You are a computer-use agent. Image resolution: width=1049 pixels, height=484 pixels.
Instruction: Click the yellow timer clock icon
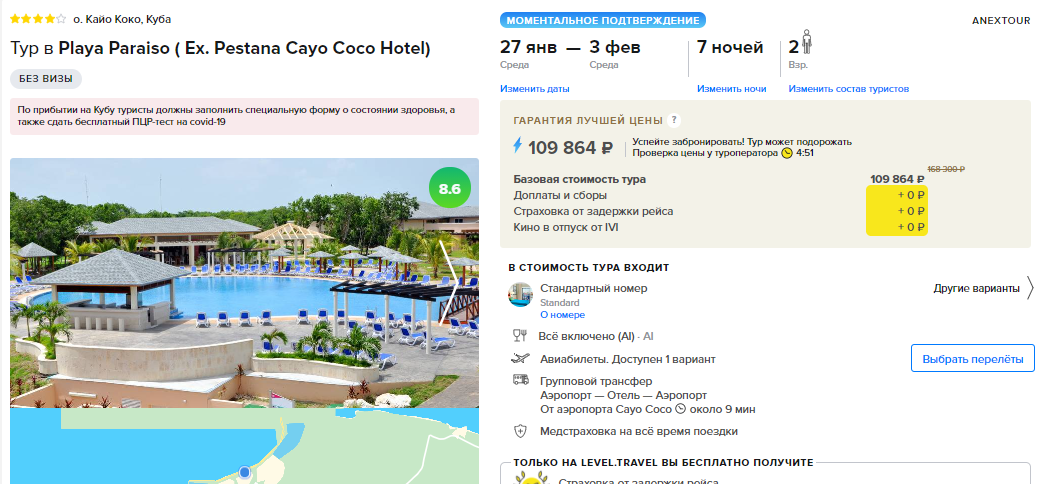(x=787, y=153)
